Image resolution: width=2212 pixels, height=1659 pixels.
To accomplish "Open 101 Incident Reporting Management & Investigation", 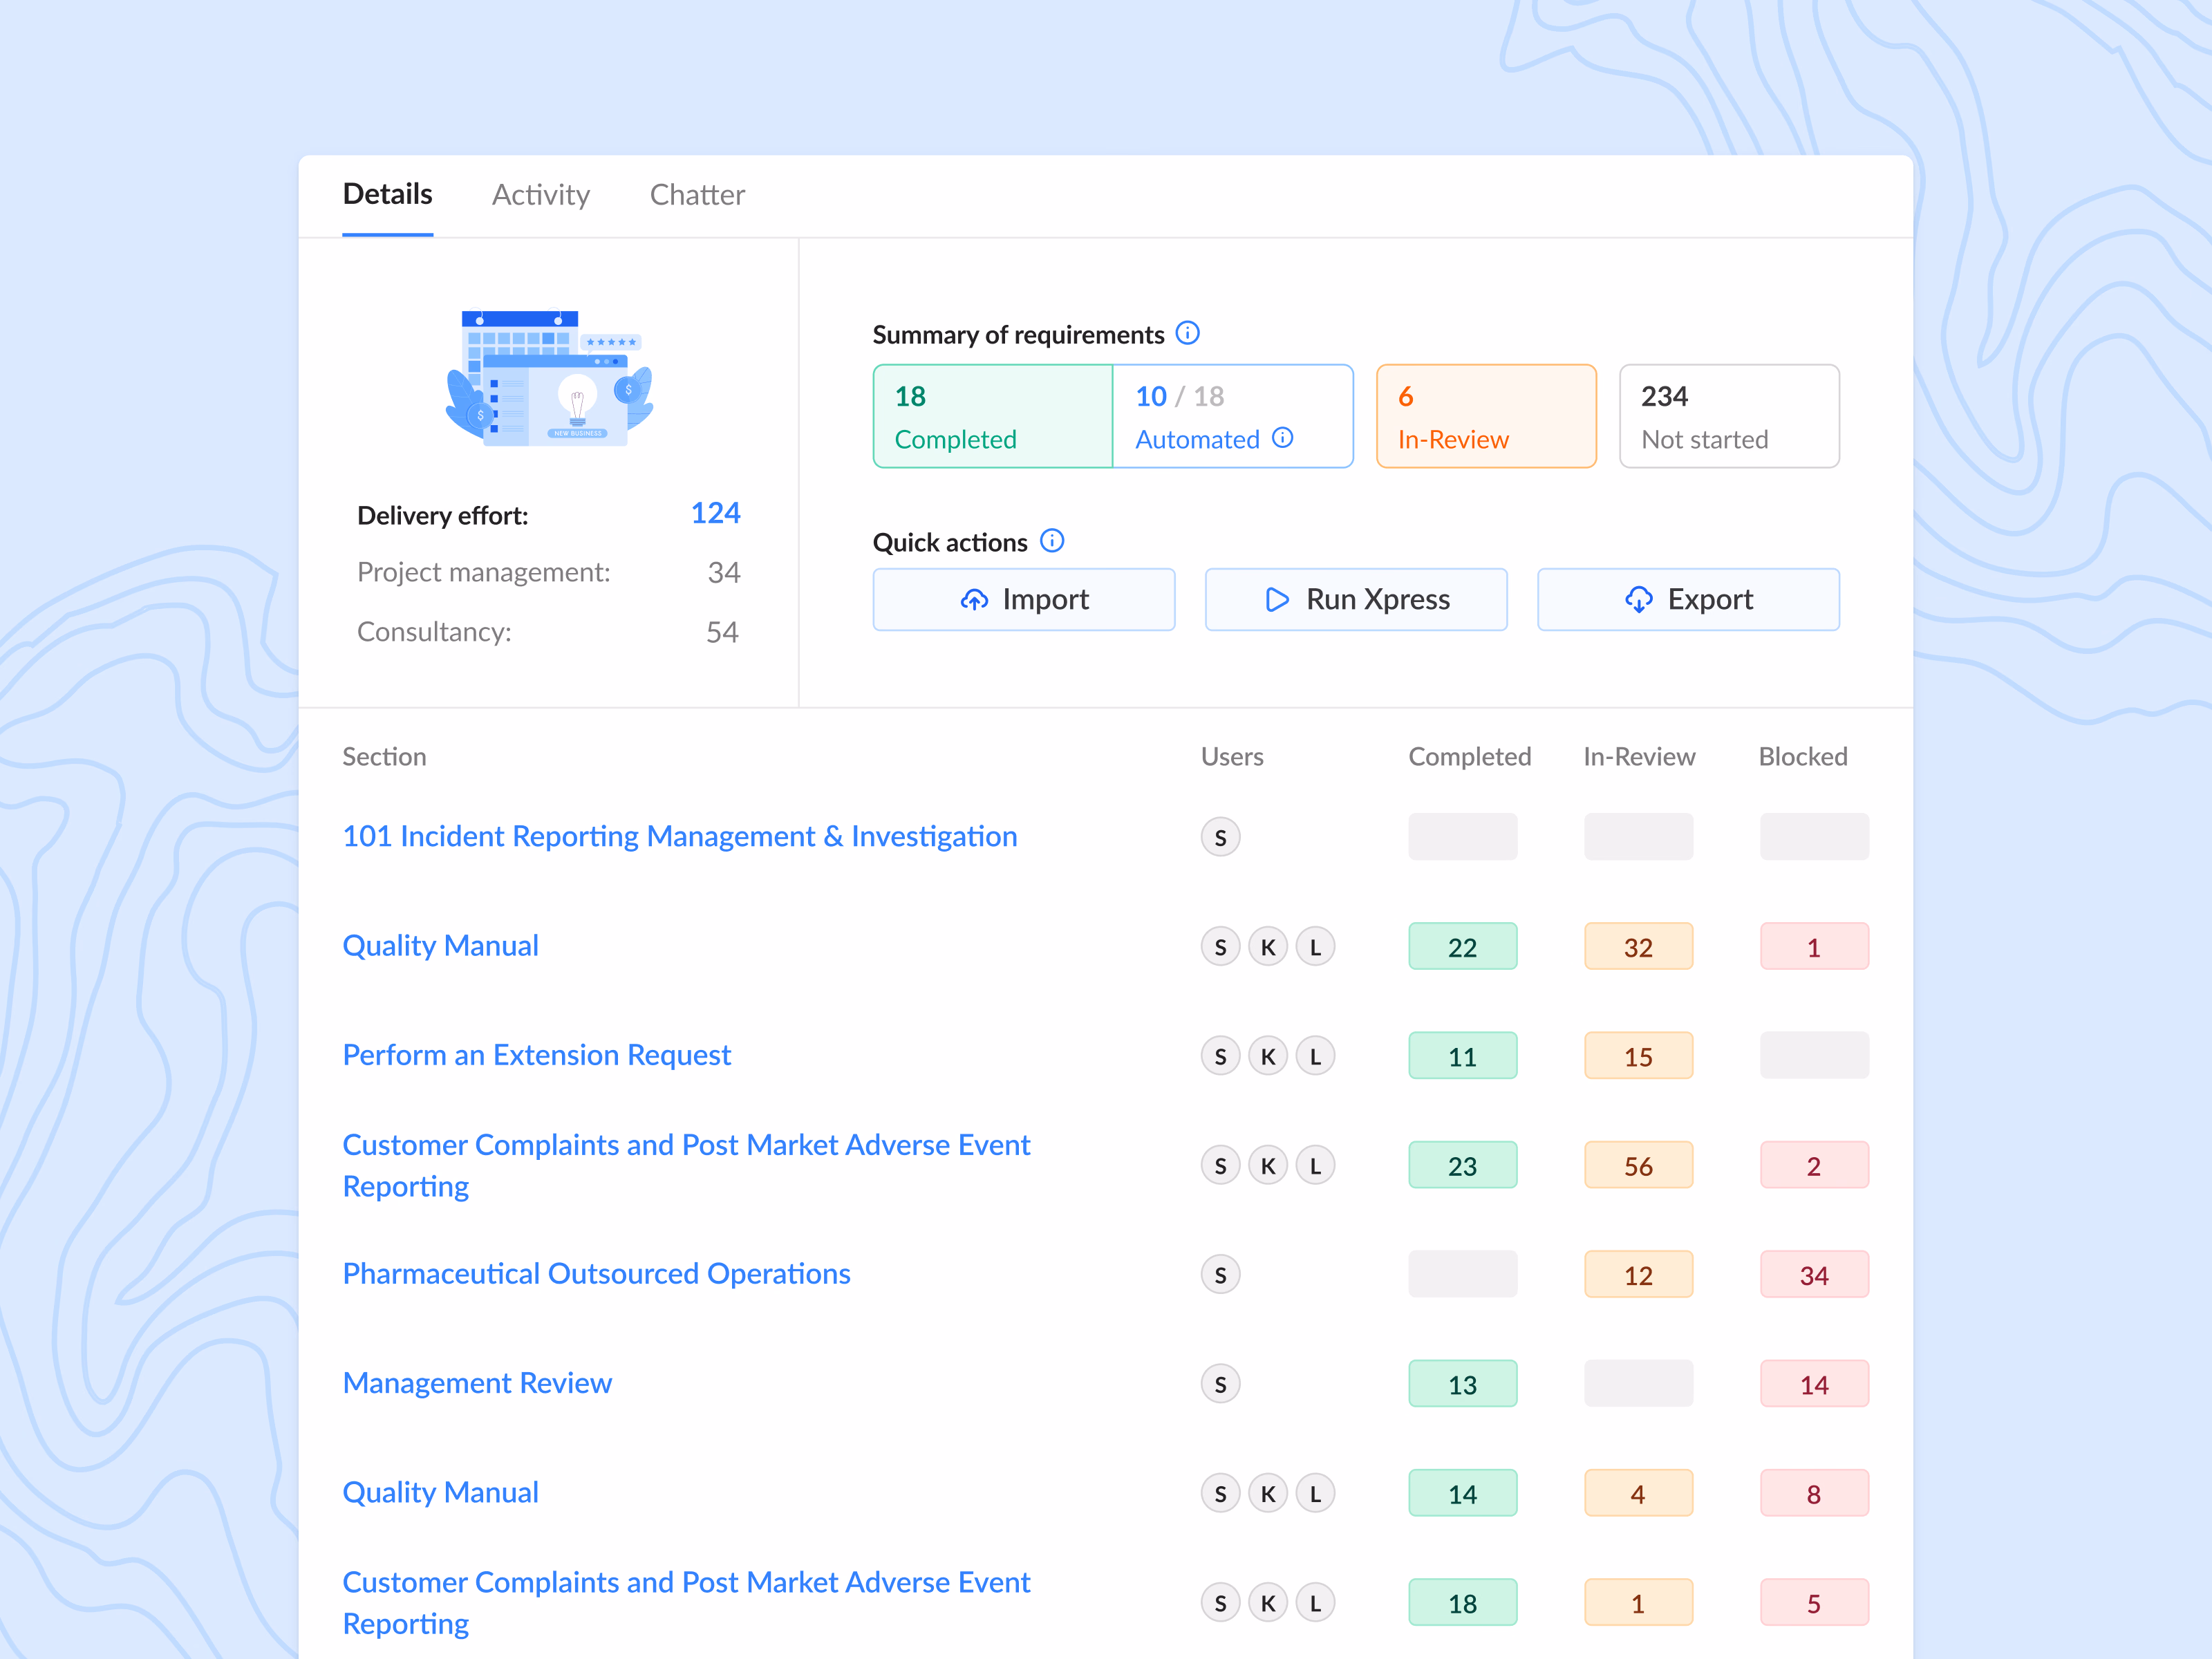I will [680, 836].
